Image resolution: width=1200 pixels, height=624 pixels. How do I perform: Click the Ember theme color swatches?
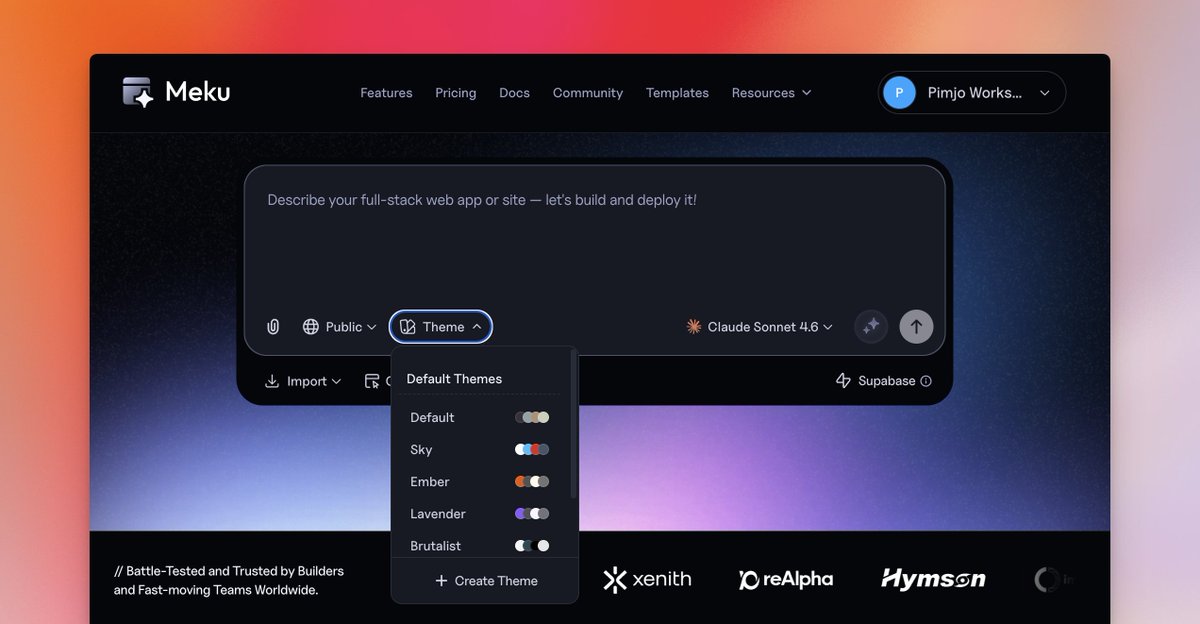pos(532,482)
